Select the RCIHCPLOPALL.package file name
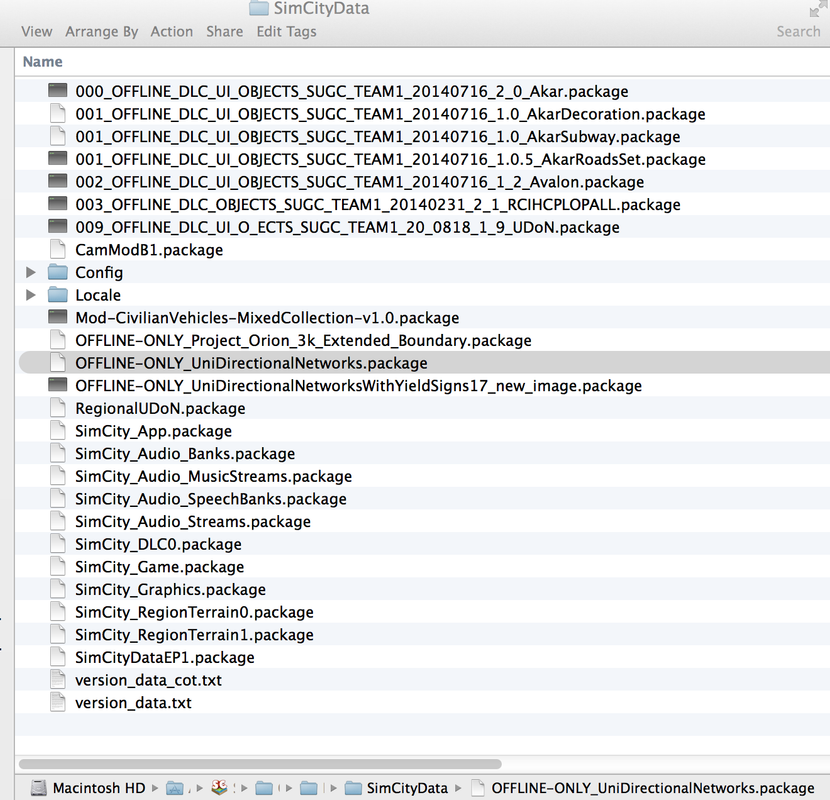Image resolution: width=830 pixels, height=800 pixels. point(378,205)
